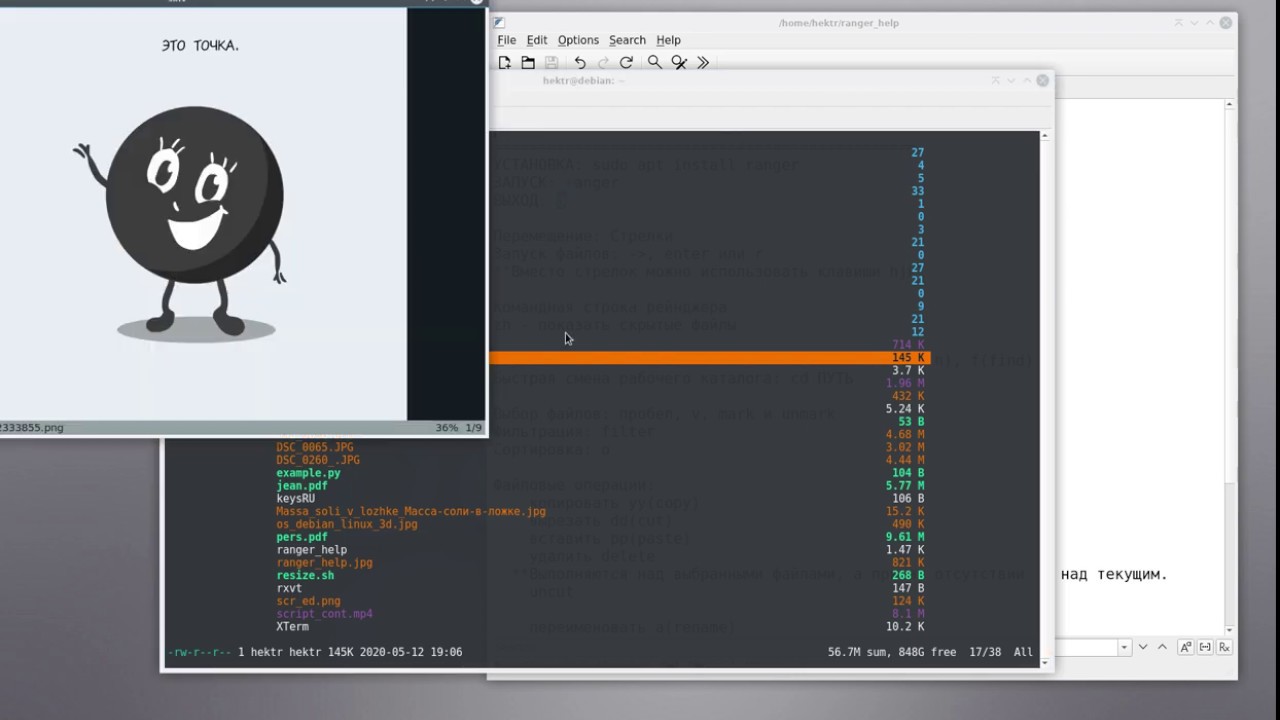Click the search input field in editor
Image resolution: width=1280 pixels, height=720 pixels.
click(1088, 647)
